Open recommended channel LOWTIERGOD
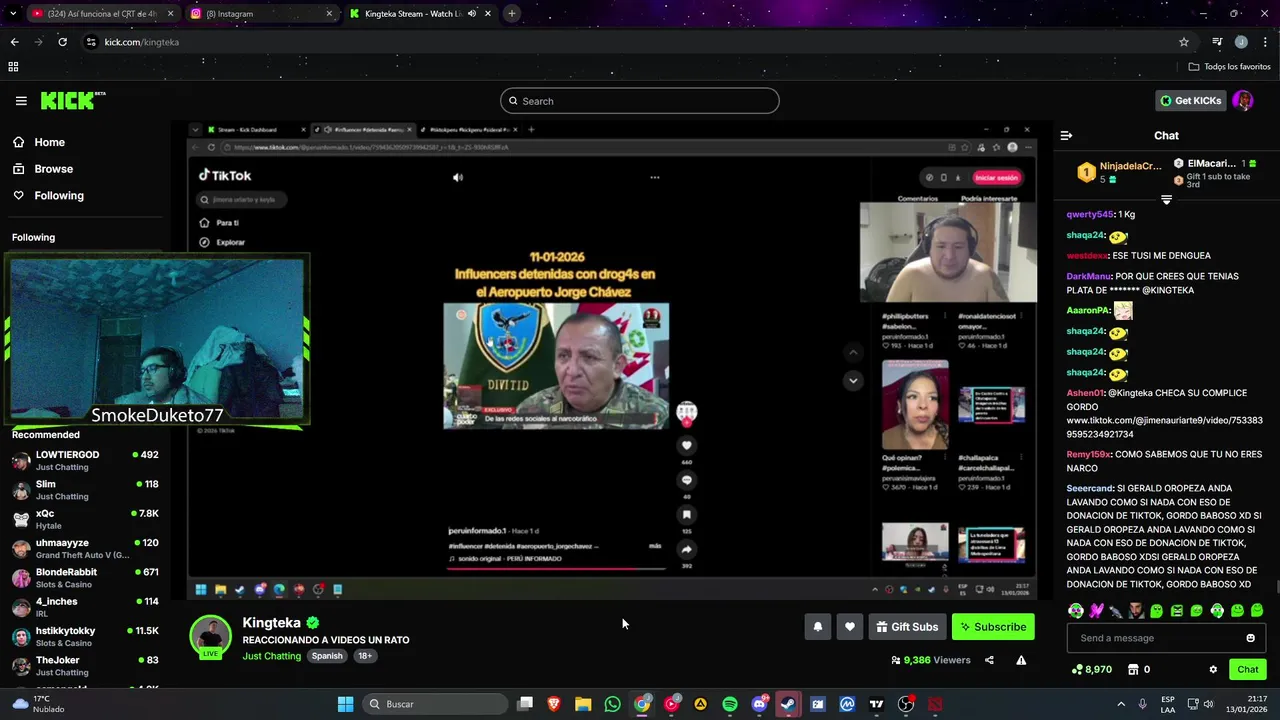The height and width of the screenshot is (720, 1280). click(x=85, y=461)
